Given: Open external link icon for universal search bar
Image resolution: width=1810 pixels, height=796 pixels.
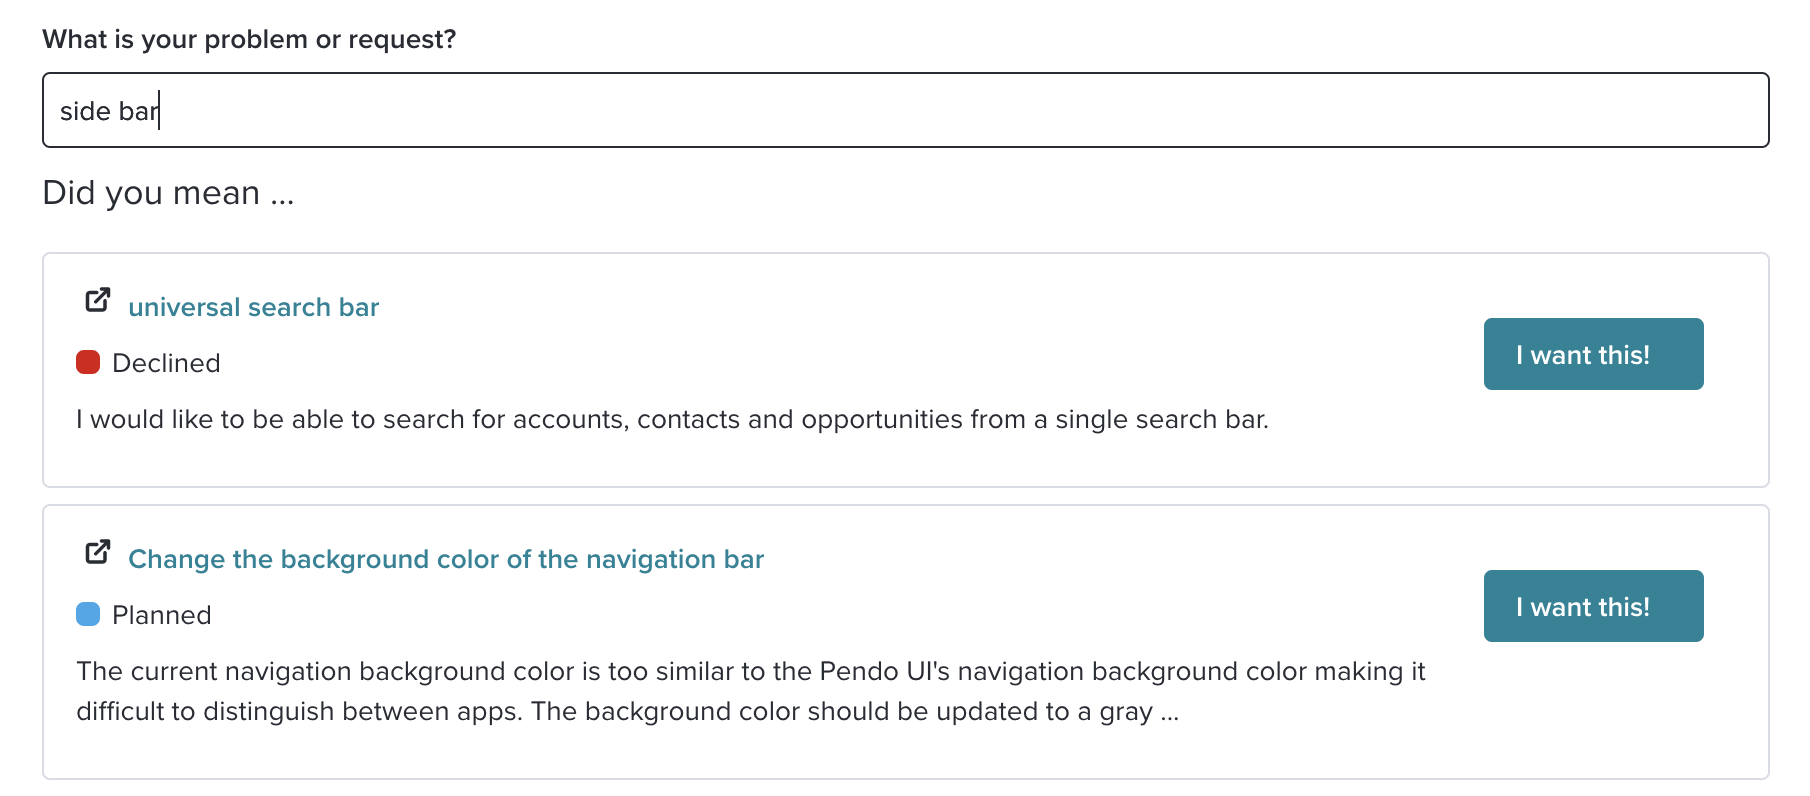Looking at the screenshot, I should (98, 300).
